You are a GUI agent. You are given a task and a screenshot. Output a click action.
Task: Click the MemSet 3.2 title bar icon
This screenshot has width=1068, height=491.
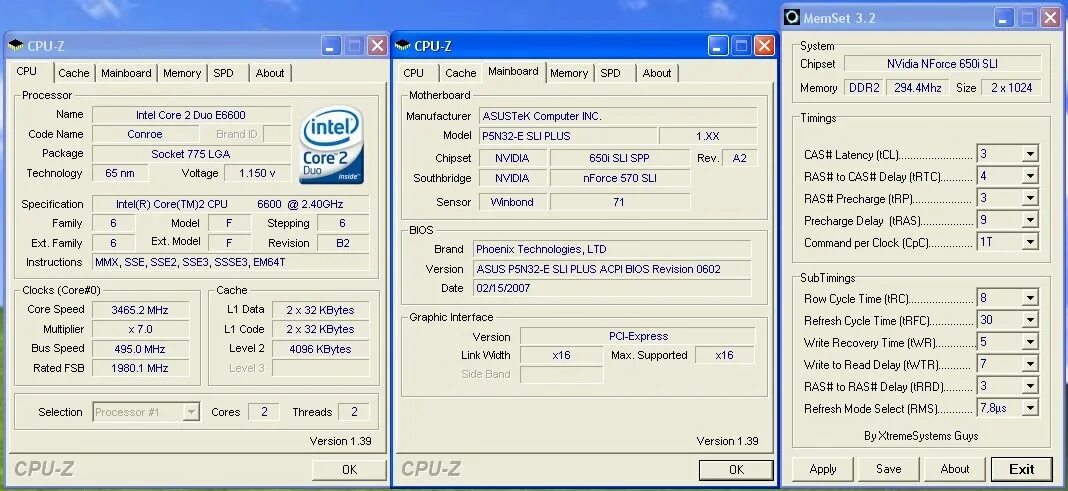click(791, 17)
